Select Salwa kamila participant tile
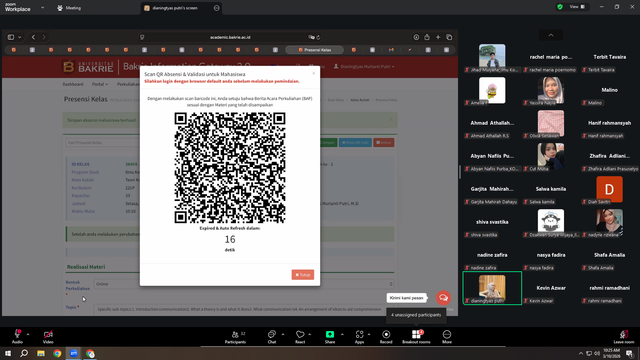 click(x=551, y=189)
